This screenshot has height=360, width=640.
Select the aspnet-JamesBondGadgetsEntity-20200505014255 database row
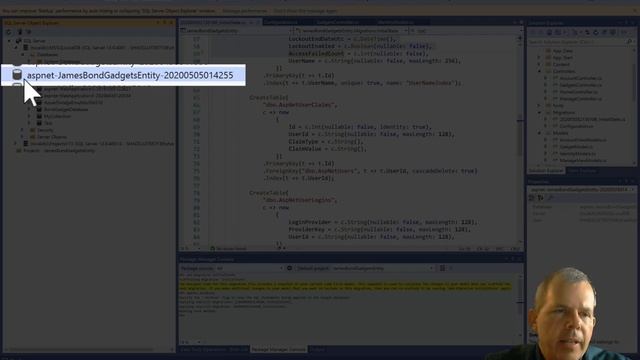123,75
